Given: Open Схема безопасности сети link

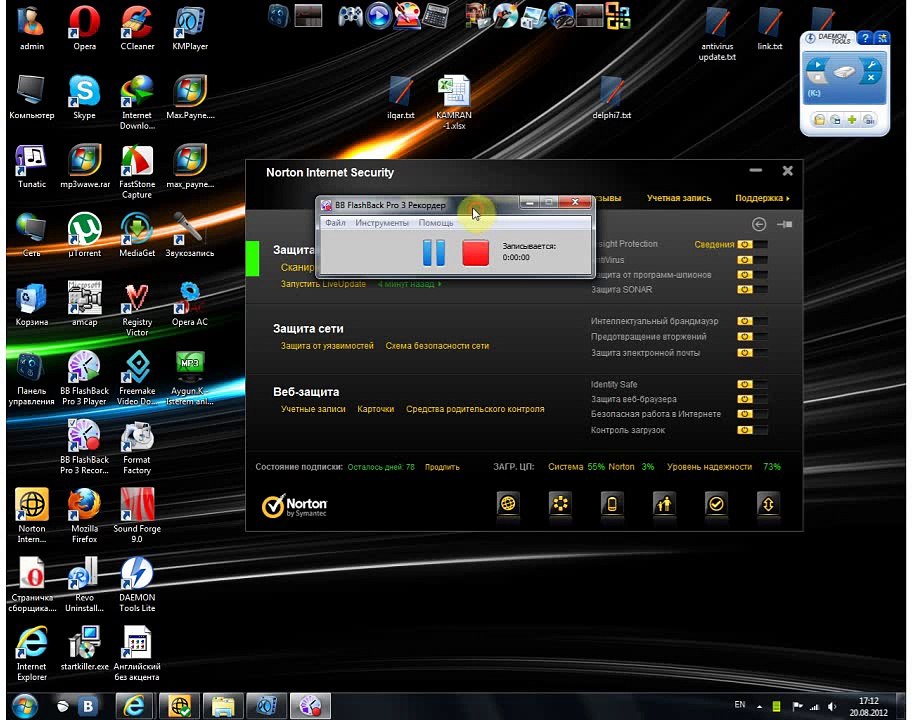Looking at the screenshot, I should pos(437,346).
